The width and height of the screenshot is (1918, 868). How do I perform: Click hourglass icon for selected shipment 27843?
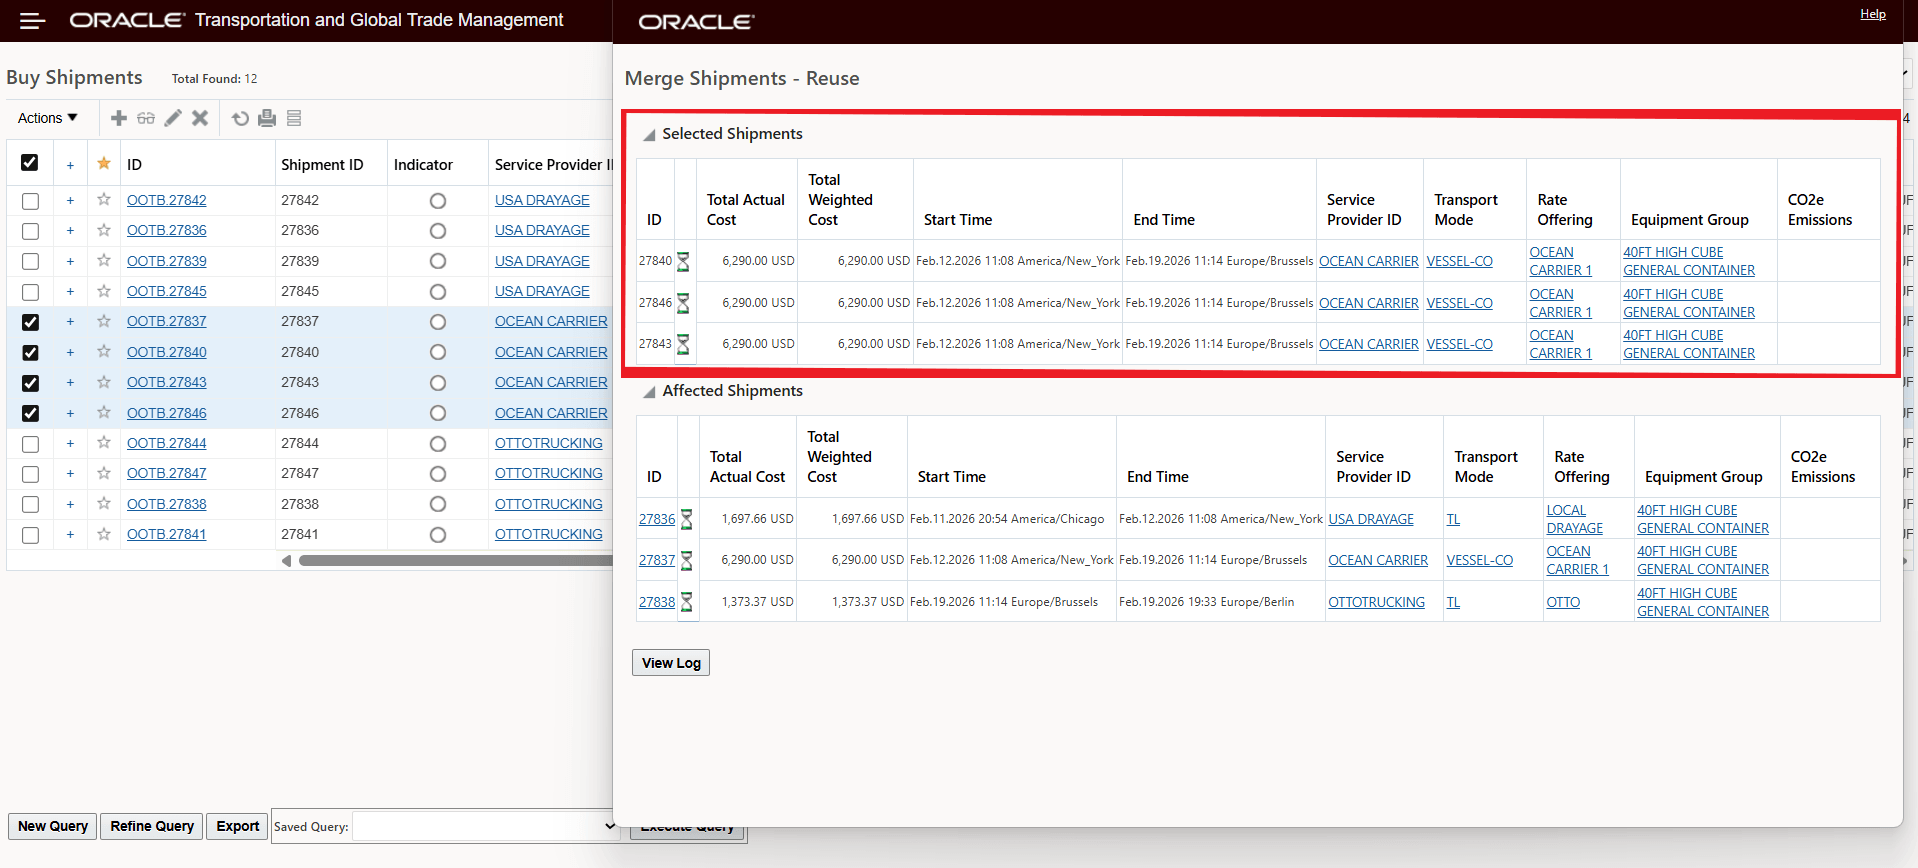pyautogui.click(x=684, y=344)
